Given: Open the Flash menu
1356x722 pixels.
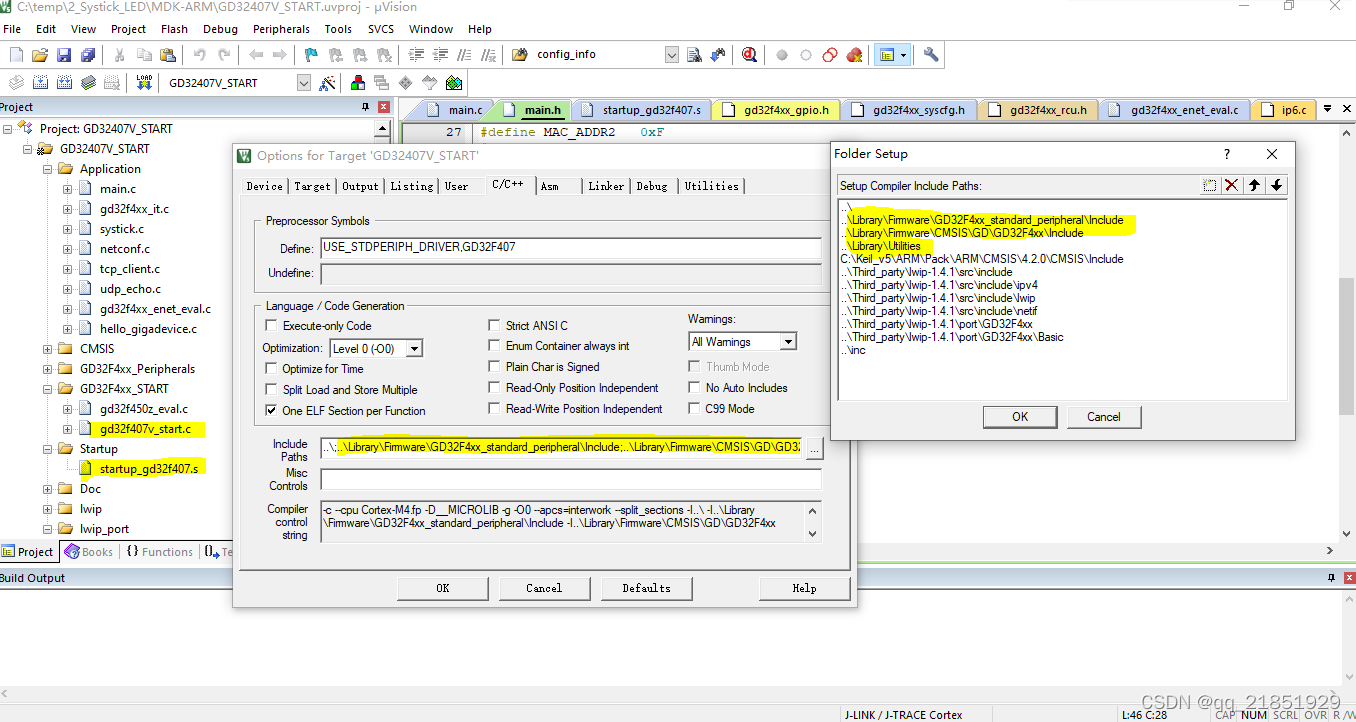Looking at the screenshot, I should pos(174,29).
